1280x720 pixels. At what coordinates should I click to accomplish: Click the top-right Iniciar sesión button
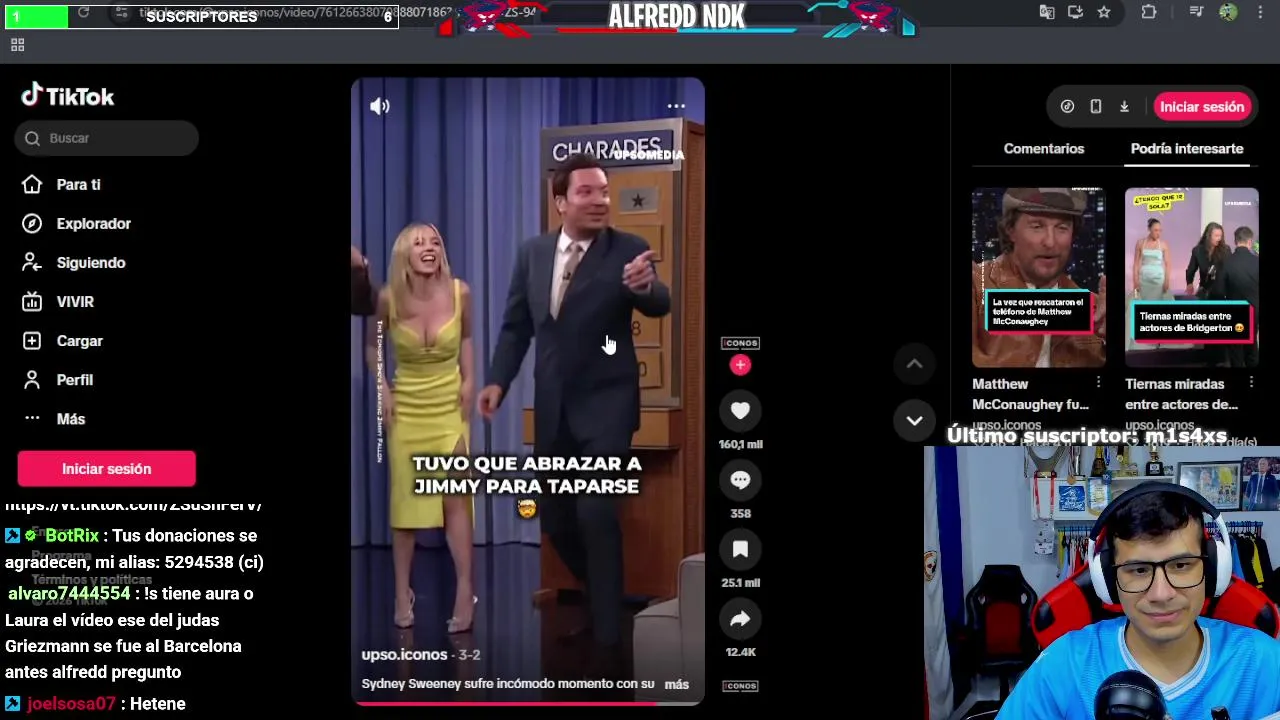1202,107
